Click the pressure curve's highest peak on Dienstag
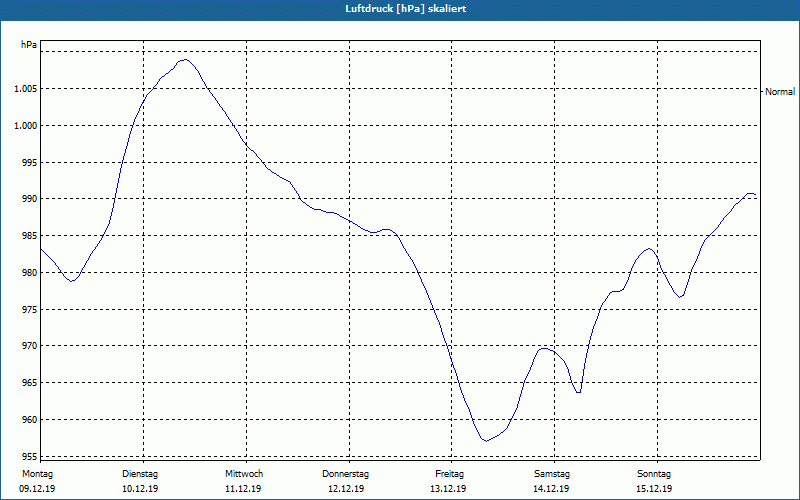Screen dimensions: 800x500 pos(185,60)
